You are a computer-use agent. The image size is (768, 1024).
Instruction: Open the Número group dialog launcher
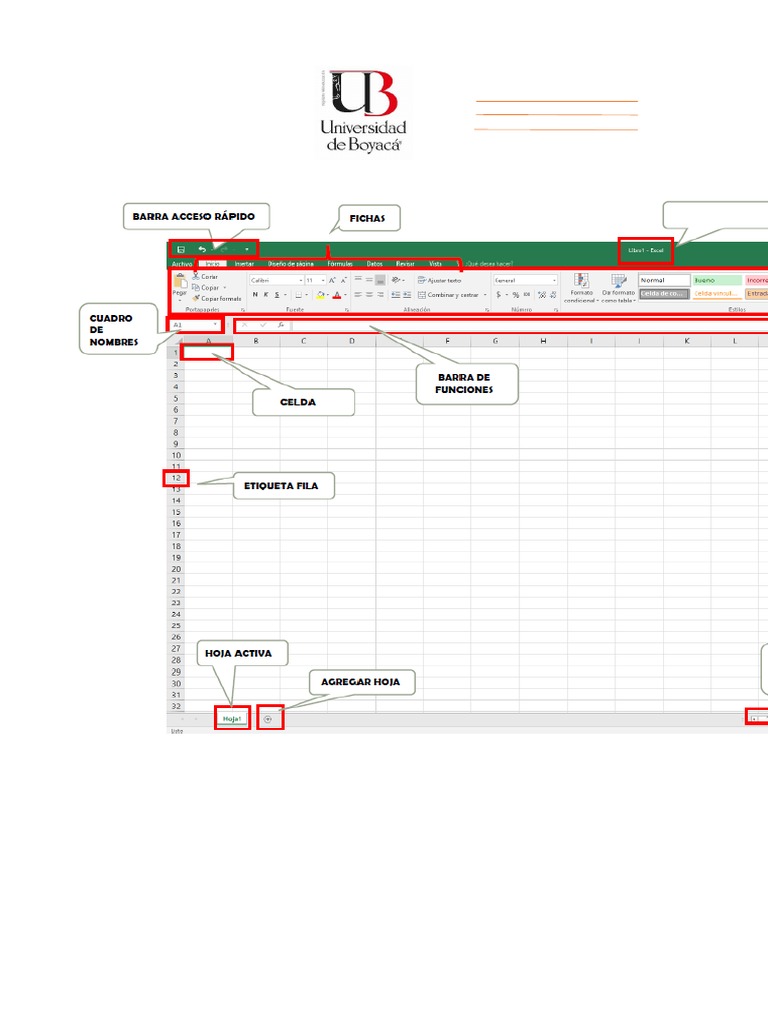(x=556, y=310)
